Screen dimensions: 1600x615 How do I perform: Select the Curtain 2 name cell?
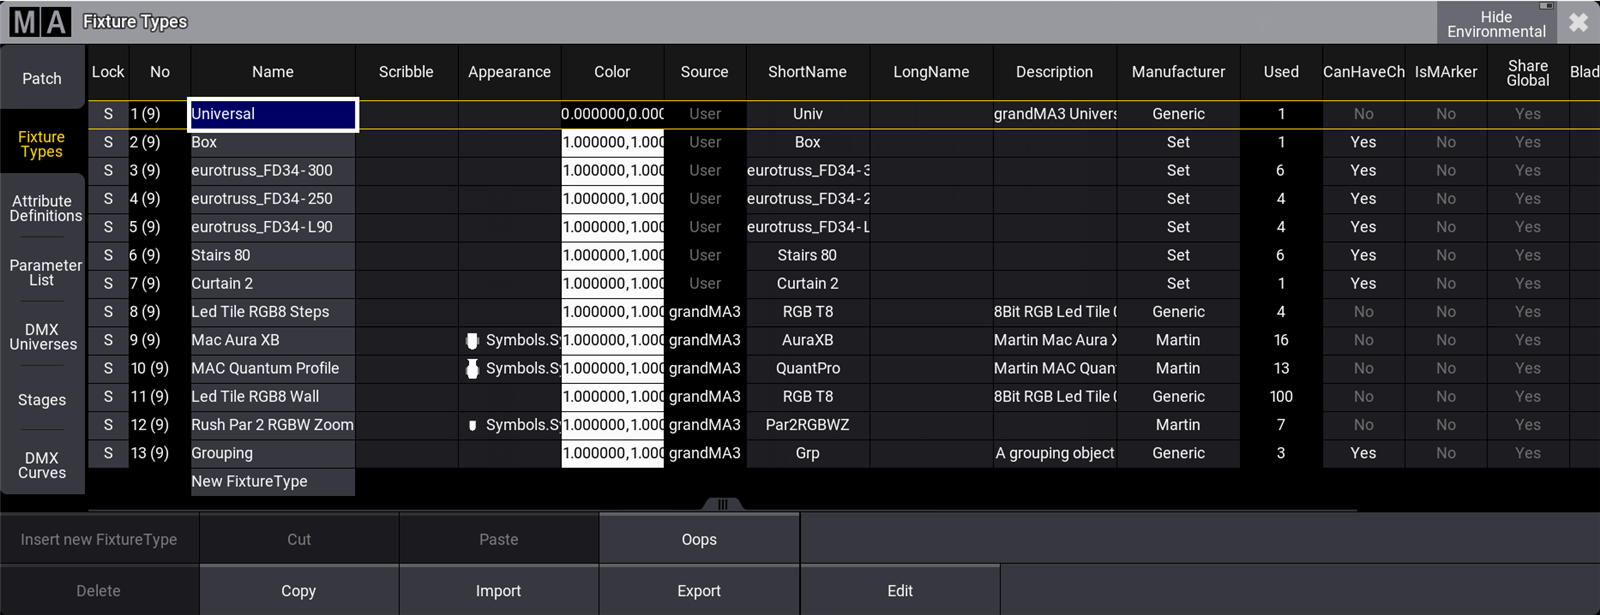pyautogui.click(x=273, y=283)
